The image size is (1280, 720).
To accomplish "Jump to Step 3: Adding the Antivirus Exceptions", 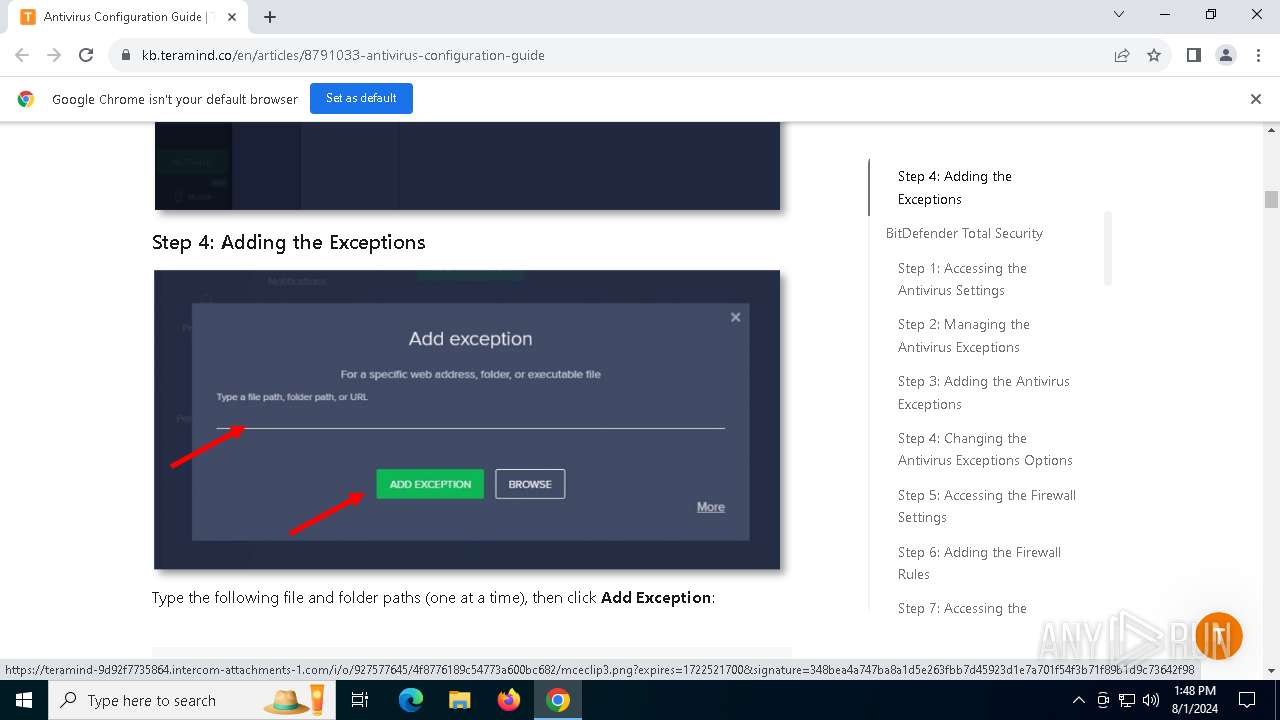I will coord(984,392).
